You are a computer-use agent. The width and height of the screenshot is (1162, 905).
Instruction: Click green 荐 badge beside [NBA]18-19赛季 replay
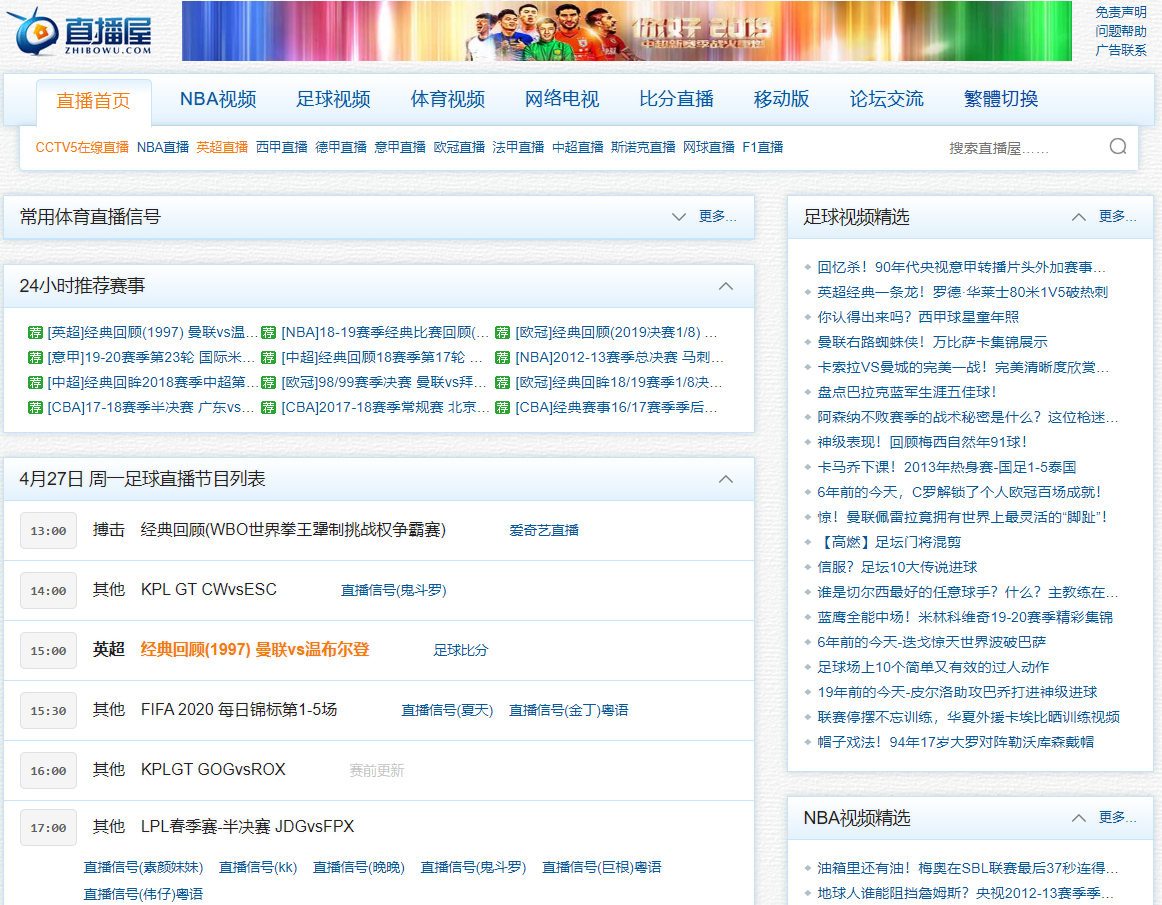268,332
